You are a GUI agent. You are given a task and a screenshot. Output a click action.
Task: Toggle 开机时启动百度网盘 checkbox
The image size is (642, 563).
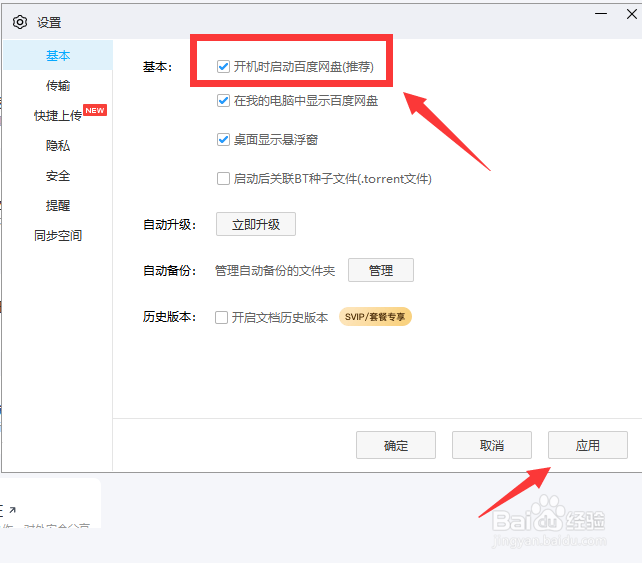[223, 66]
